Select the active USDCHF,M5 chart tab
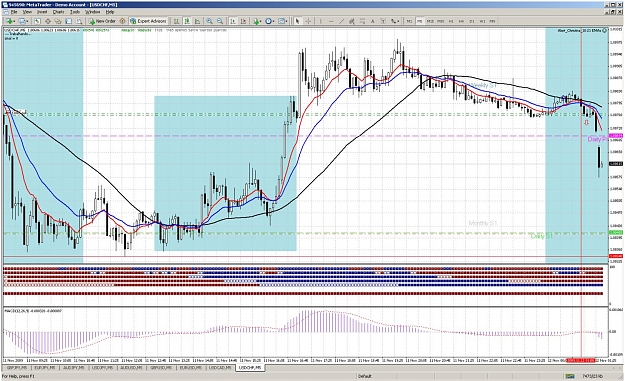The width and height of the screenshot is (625, 381). pyautogui.click(x=250, y=368)
